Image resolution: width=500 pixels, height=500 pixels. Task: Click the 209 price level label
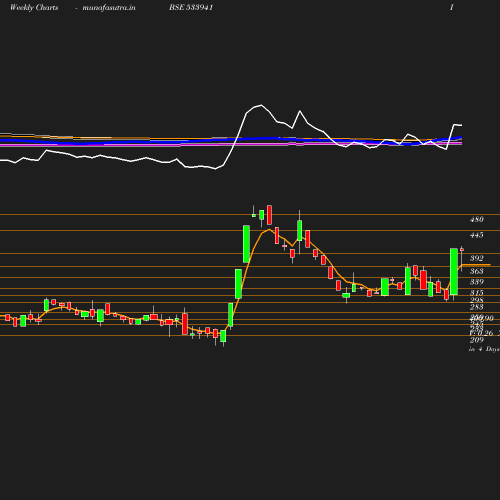click(477, 340)
